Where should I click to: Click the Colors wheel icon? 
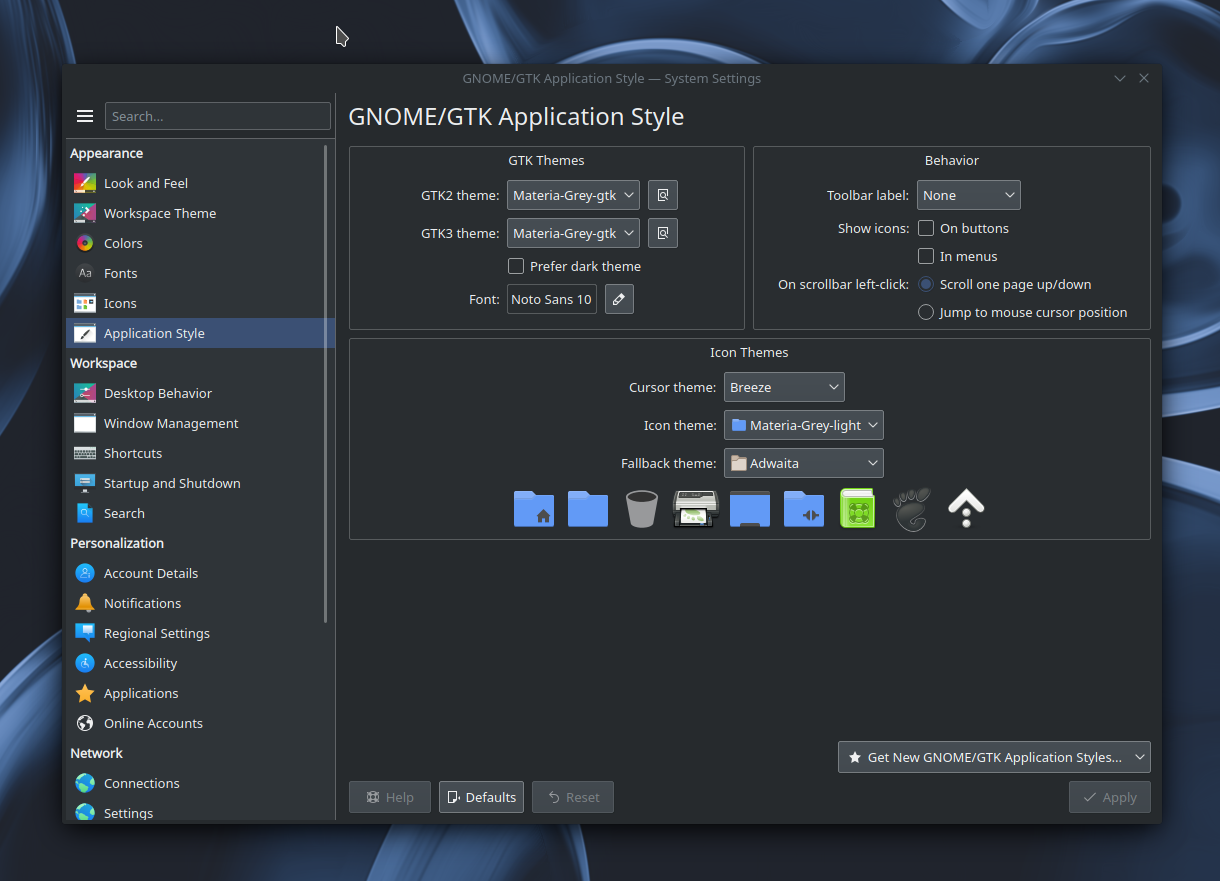coord(85,243)
